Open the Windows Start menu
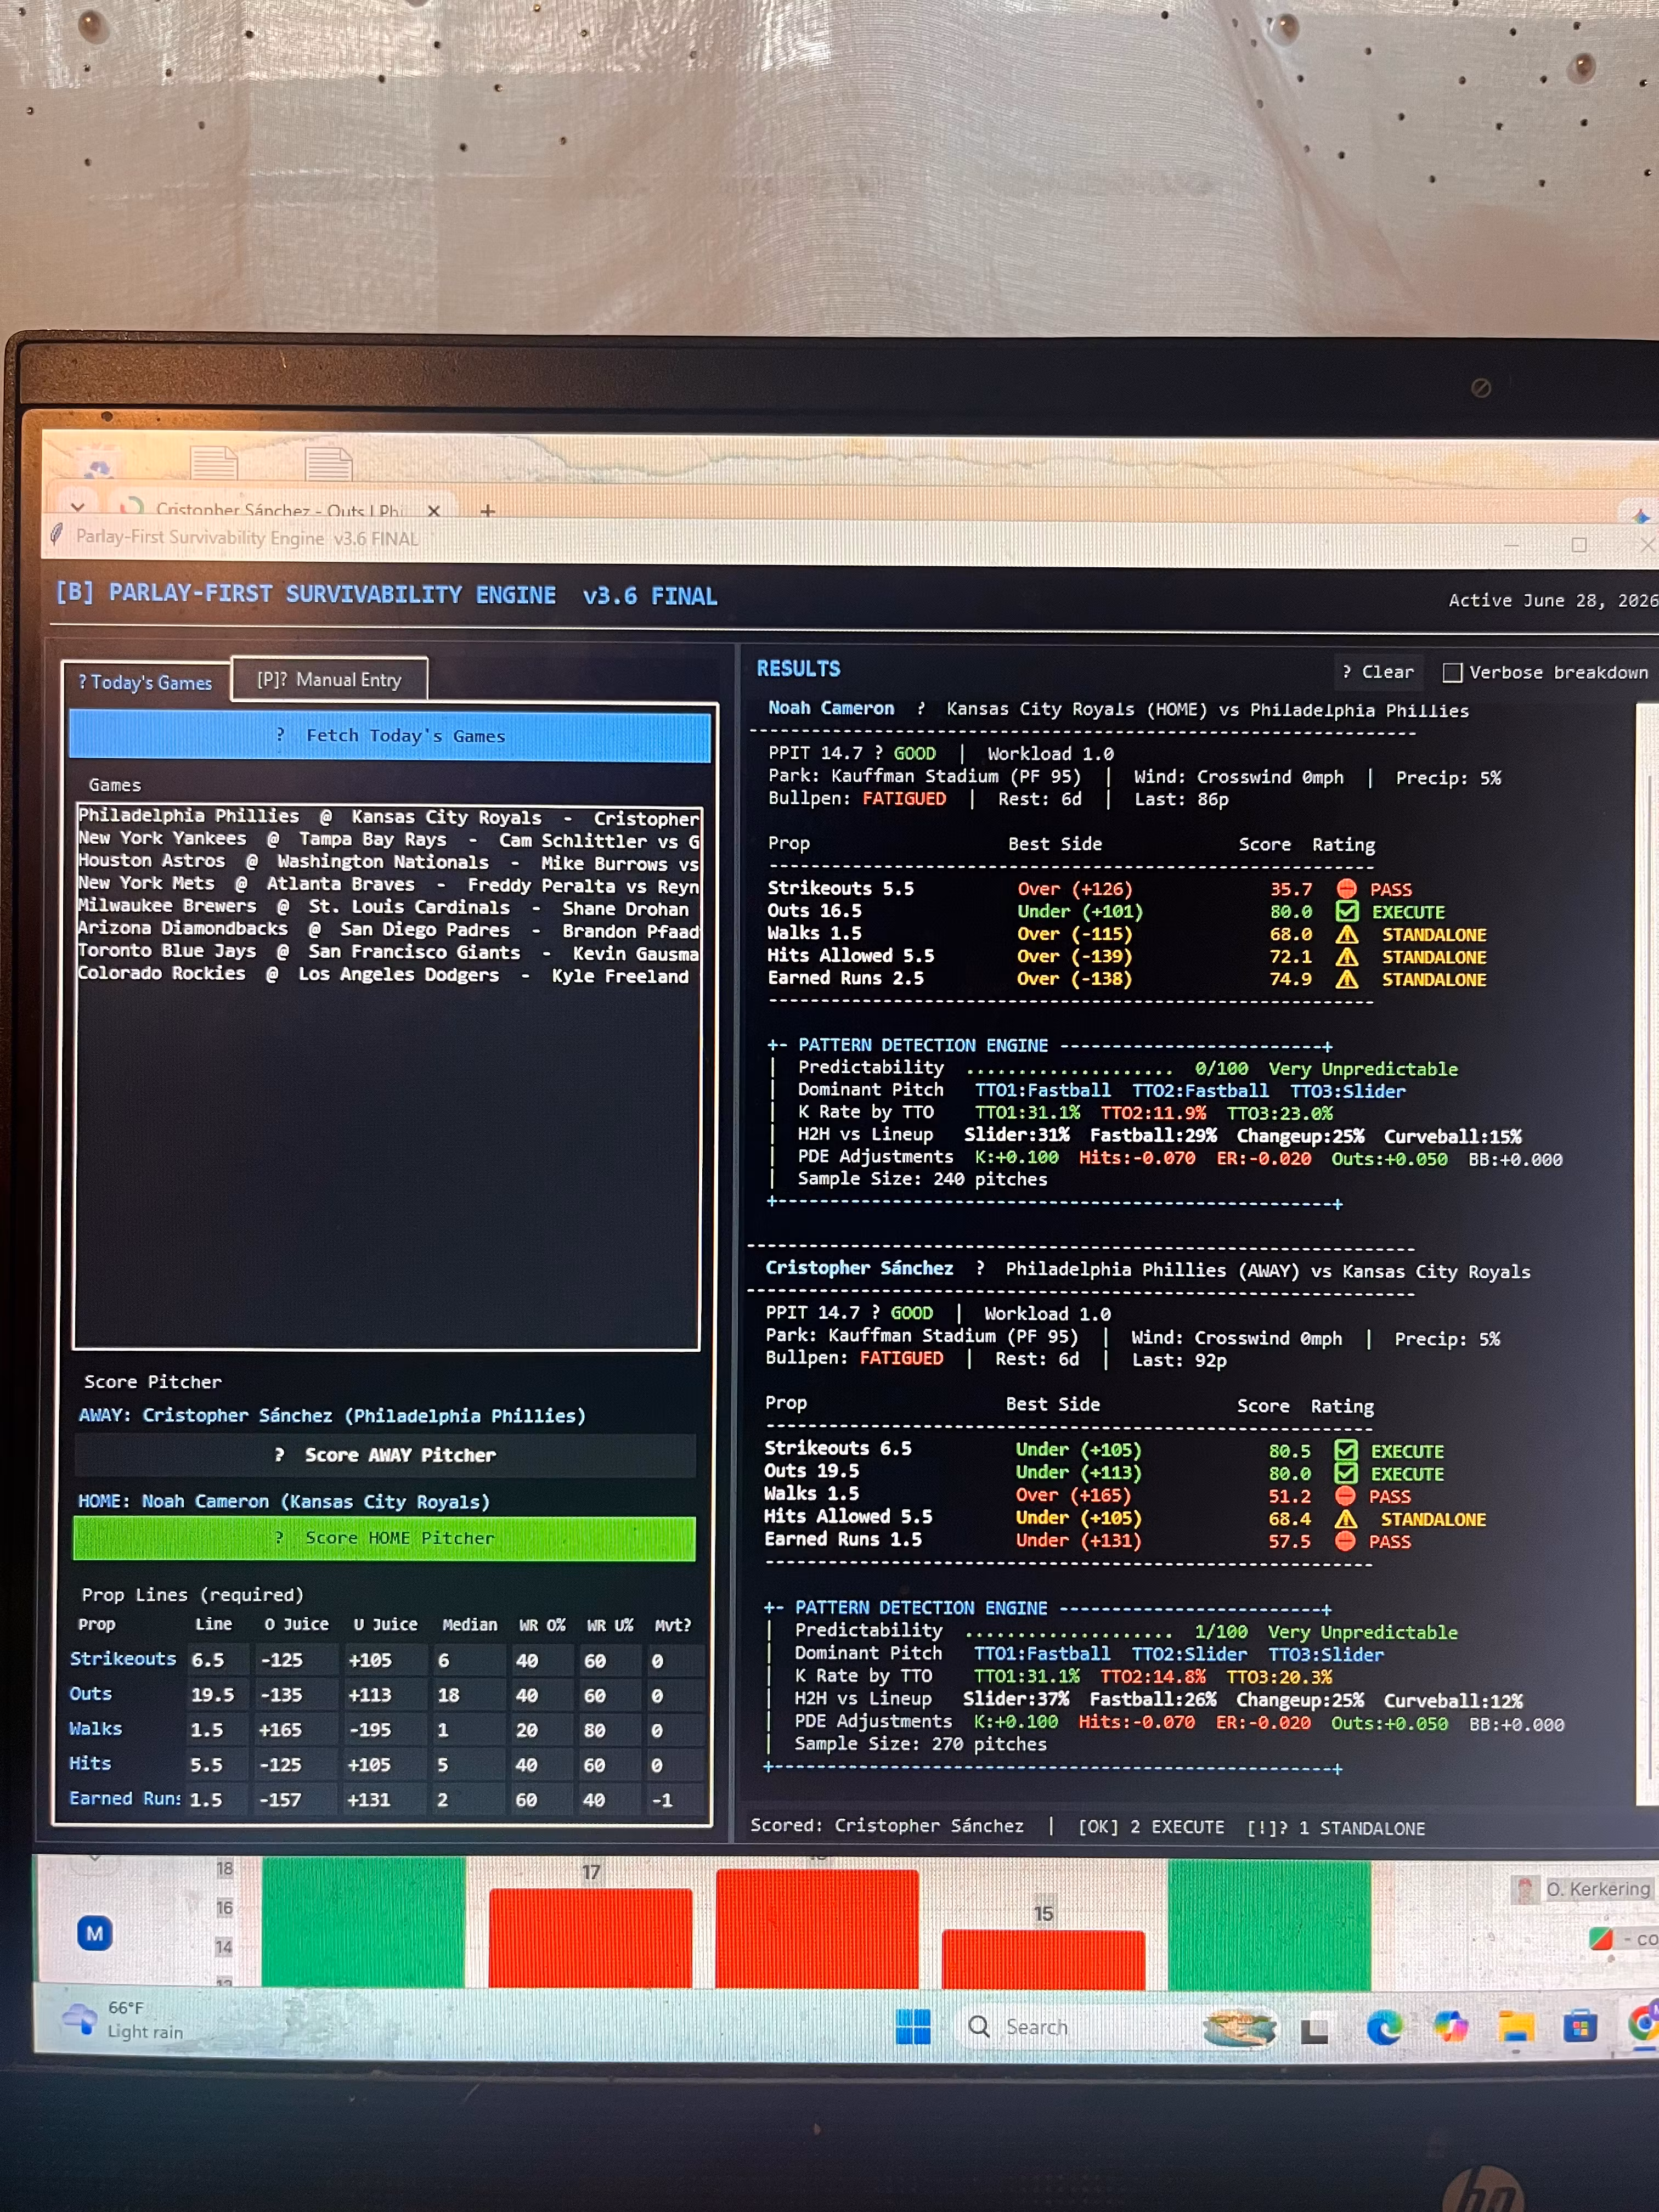1659x2212 pixels. [x=913, y=2027]
